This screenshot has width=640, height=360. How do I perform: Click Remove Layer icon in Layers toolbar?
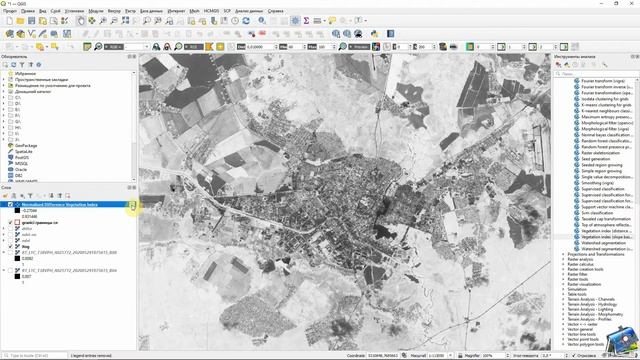click(x=68, y=196)
